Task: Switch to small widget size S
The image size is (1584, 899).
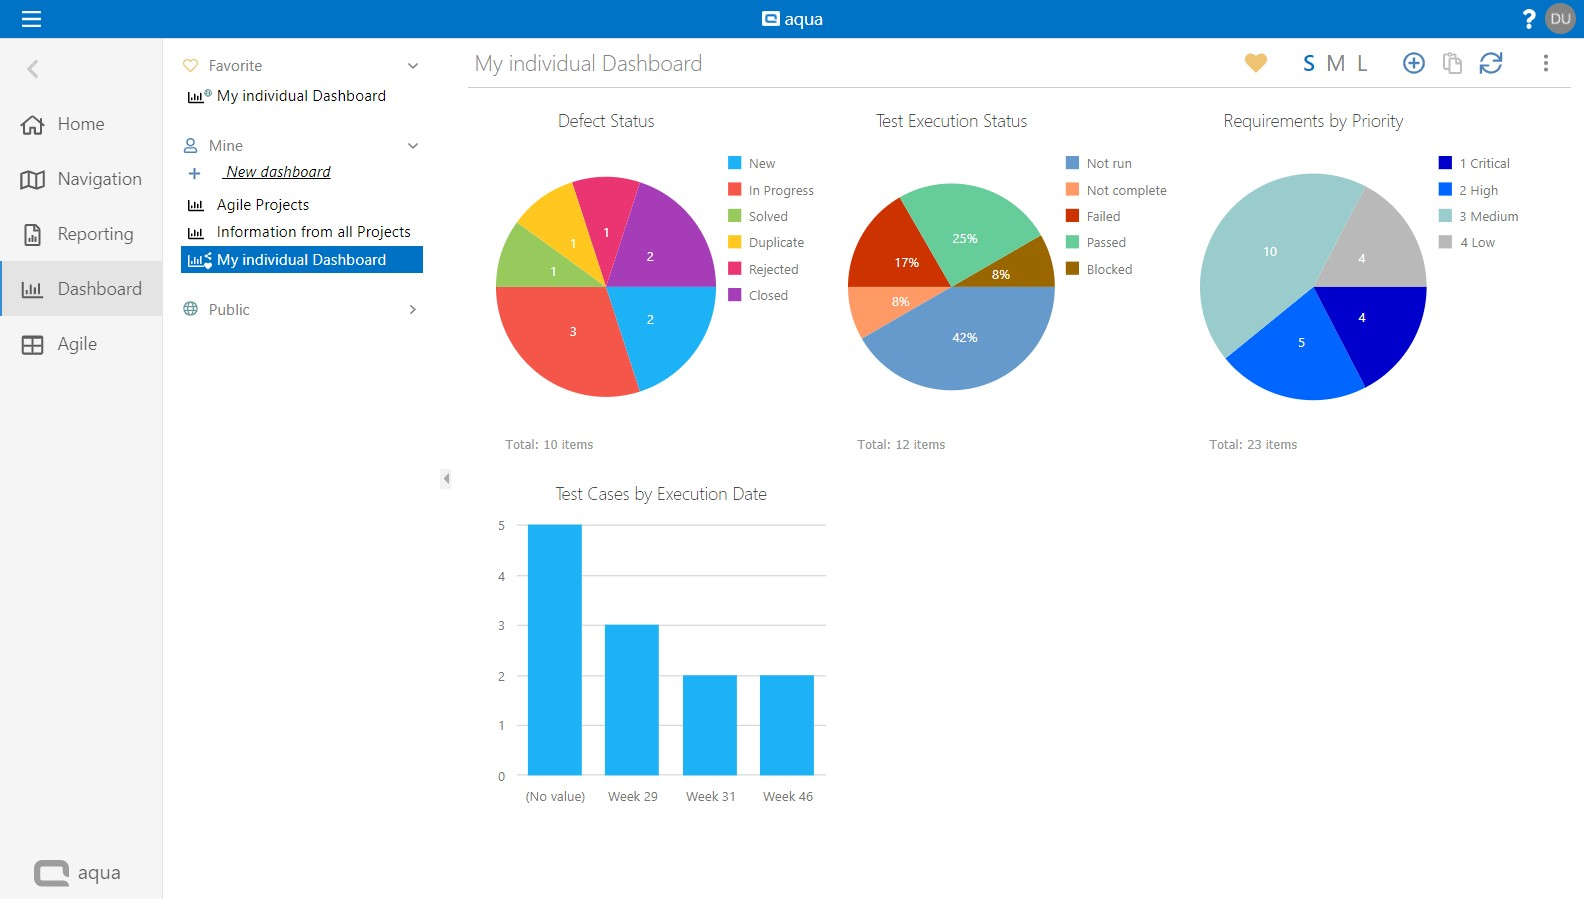Action: click(x=1308, y=64)
